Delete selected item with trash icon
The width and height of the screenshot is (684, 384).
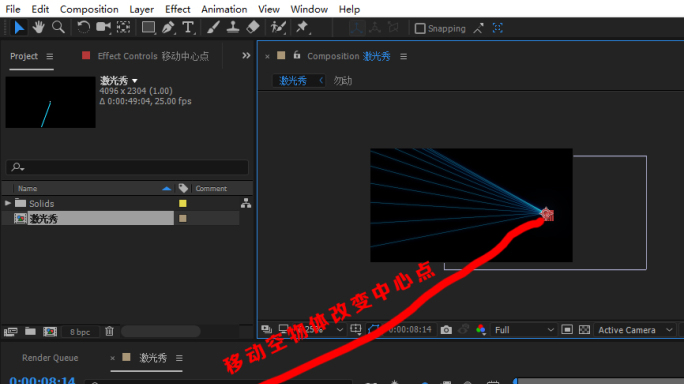(x=109, y=332)
